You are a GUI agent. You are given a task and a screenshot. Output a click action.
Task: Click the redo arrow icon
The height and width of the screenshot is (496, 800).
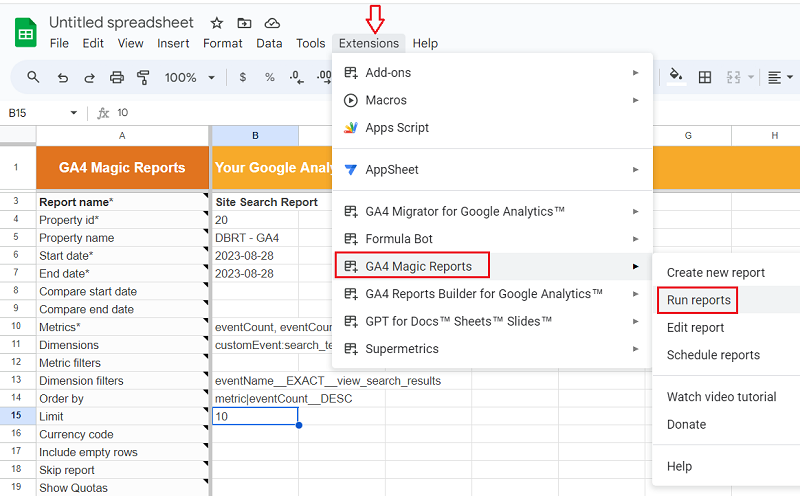point(89,78)
